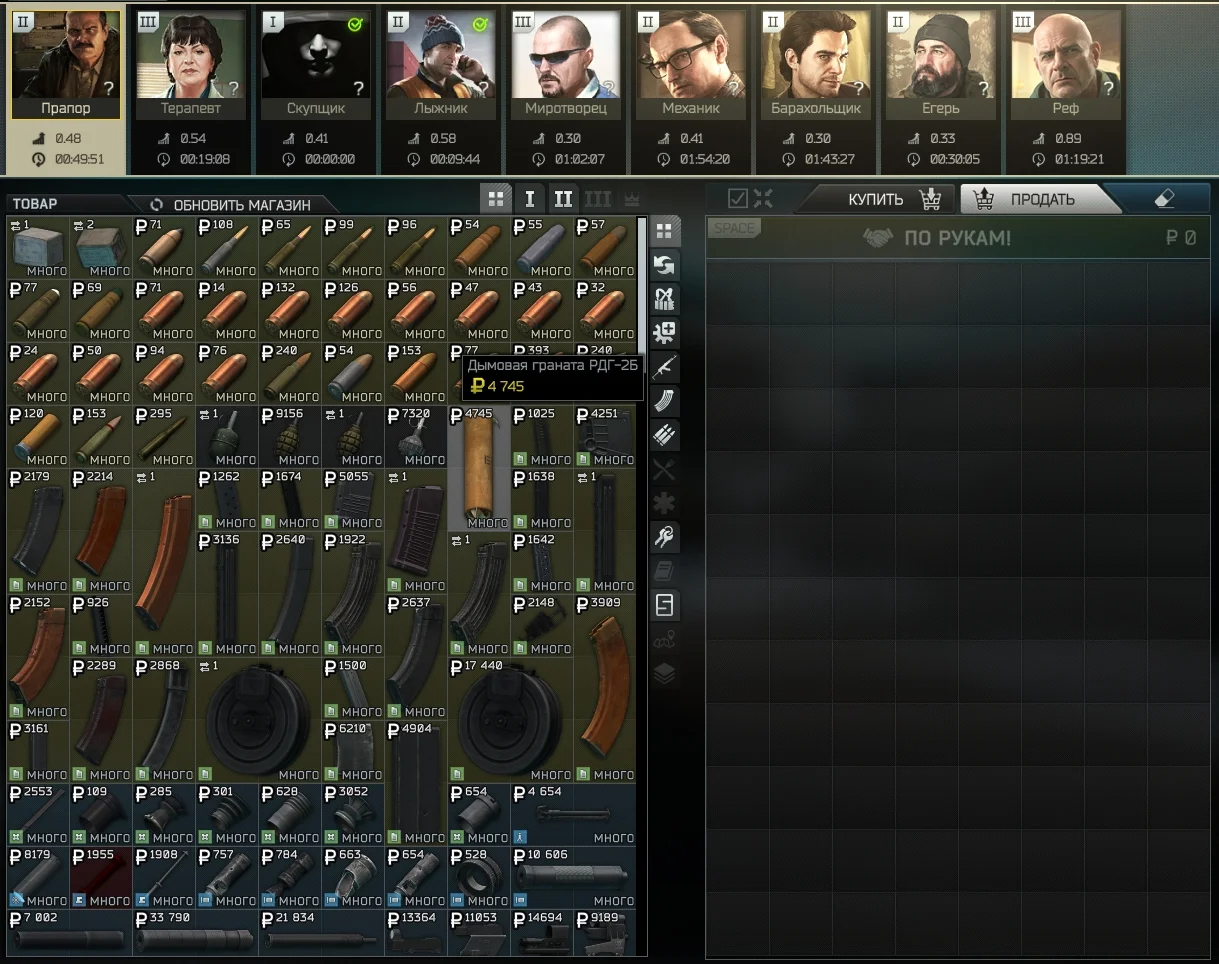Select the bullet priced 240 in third row start

[290, 374]
